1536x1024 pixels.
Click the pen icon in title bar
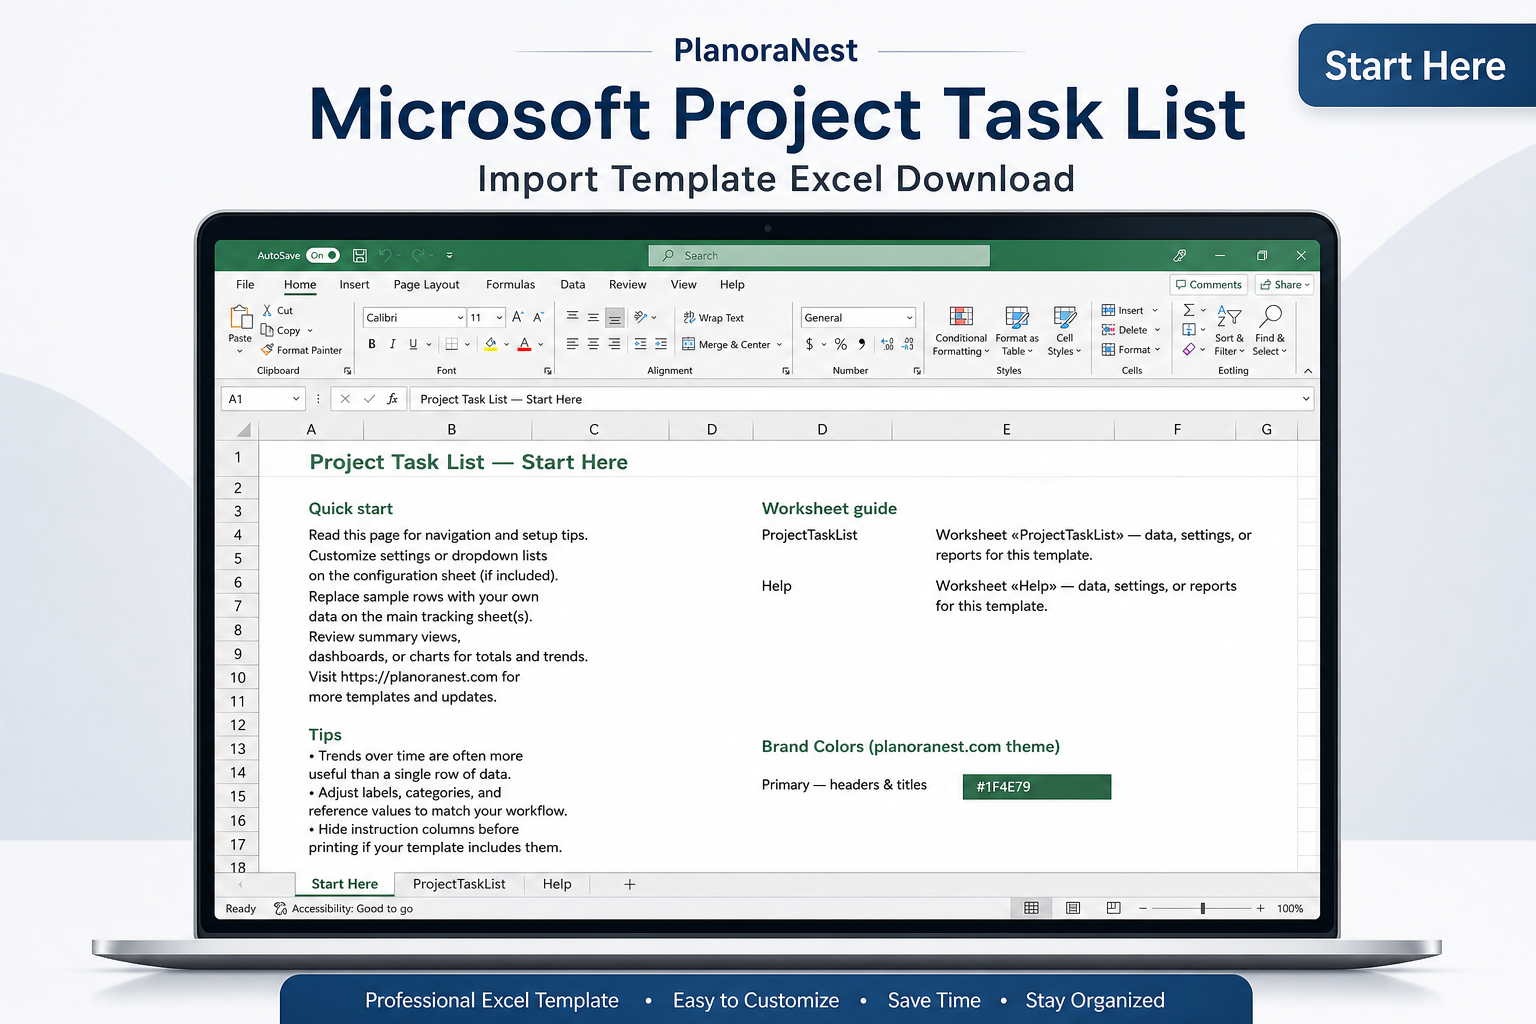pos(1180,256)
